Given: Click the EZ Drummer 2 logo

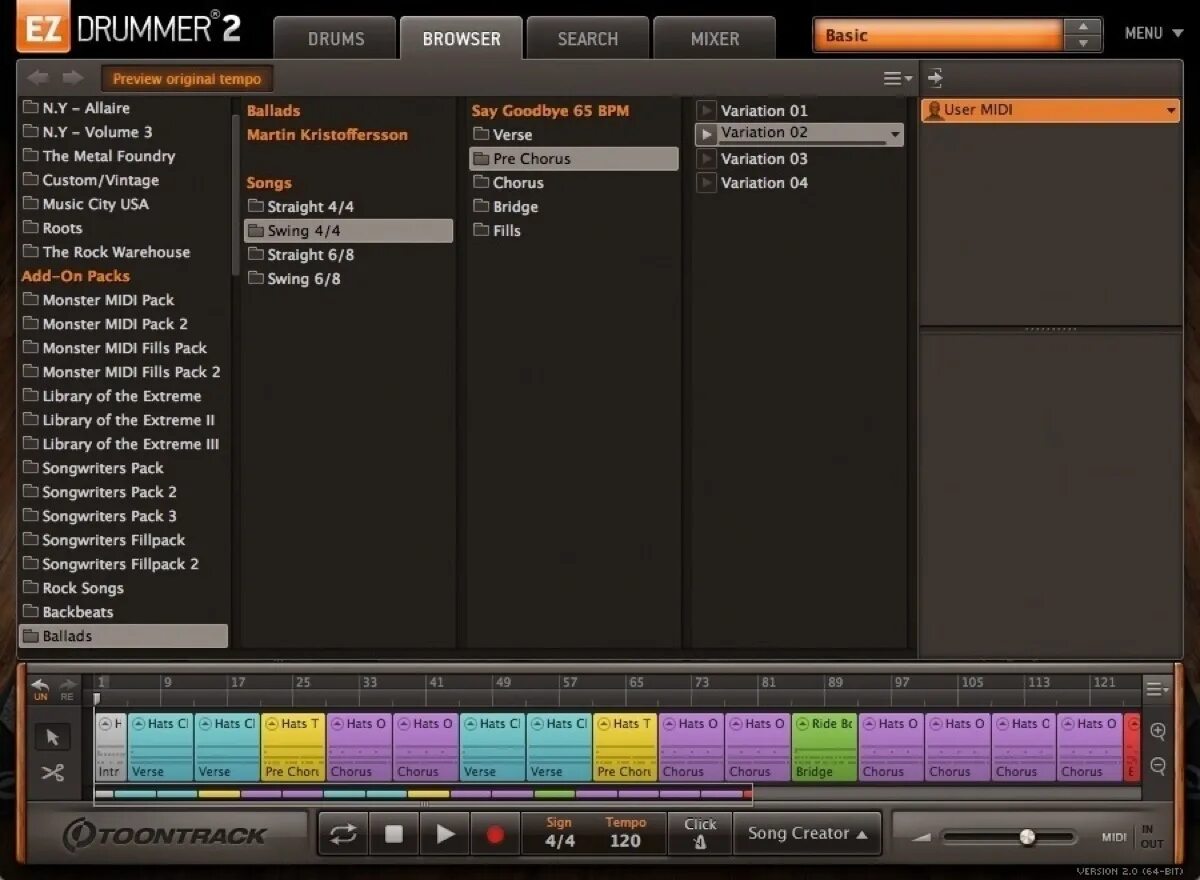Looking at the screenshot, I should [130, 28].
